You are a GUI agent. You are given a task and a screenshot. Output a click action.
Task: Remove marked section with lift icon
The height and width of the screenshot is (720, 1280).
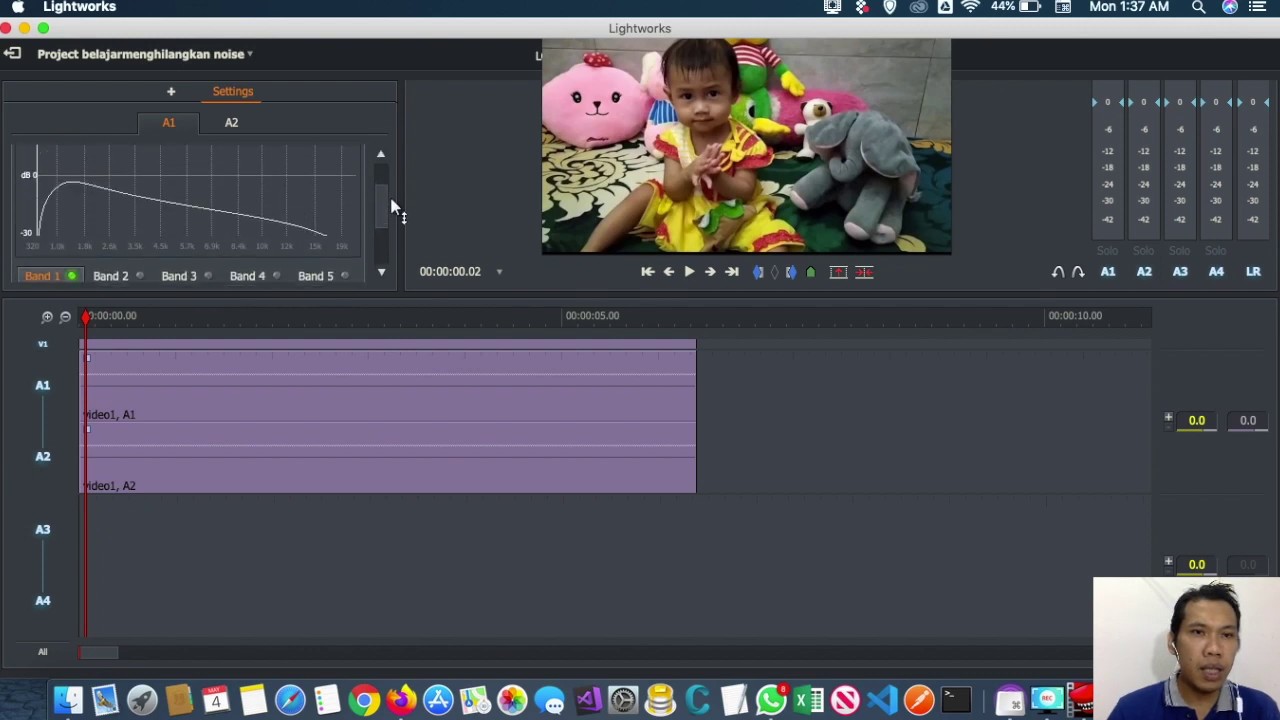839,272
